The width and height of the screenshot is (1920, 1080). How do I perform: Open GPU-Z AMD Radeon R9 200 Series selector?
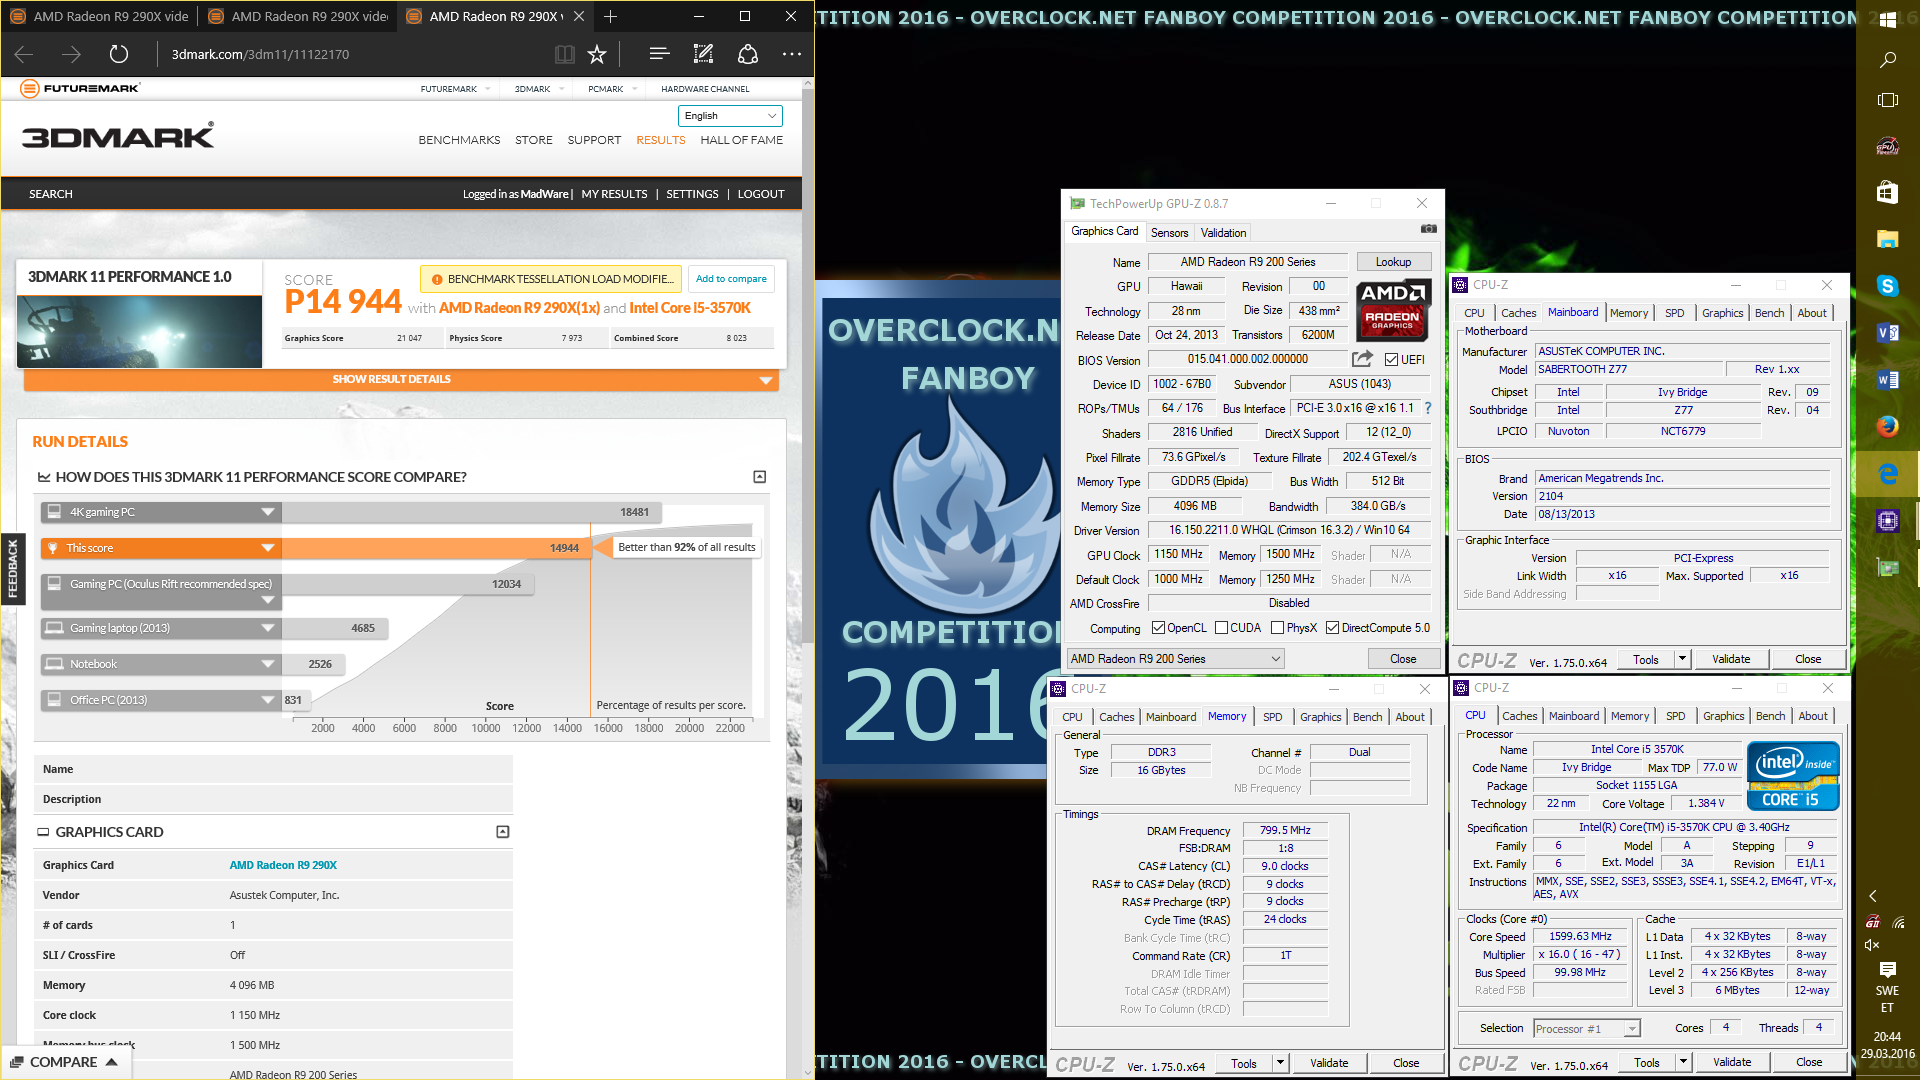tap(1175, 659)
